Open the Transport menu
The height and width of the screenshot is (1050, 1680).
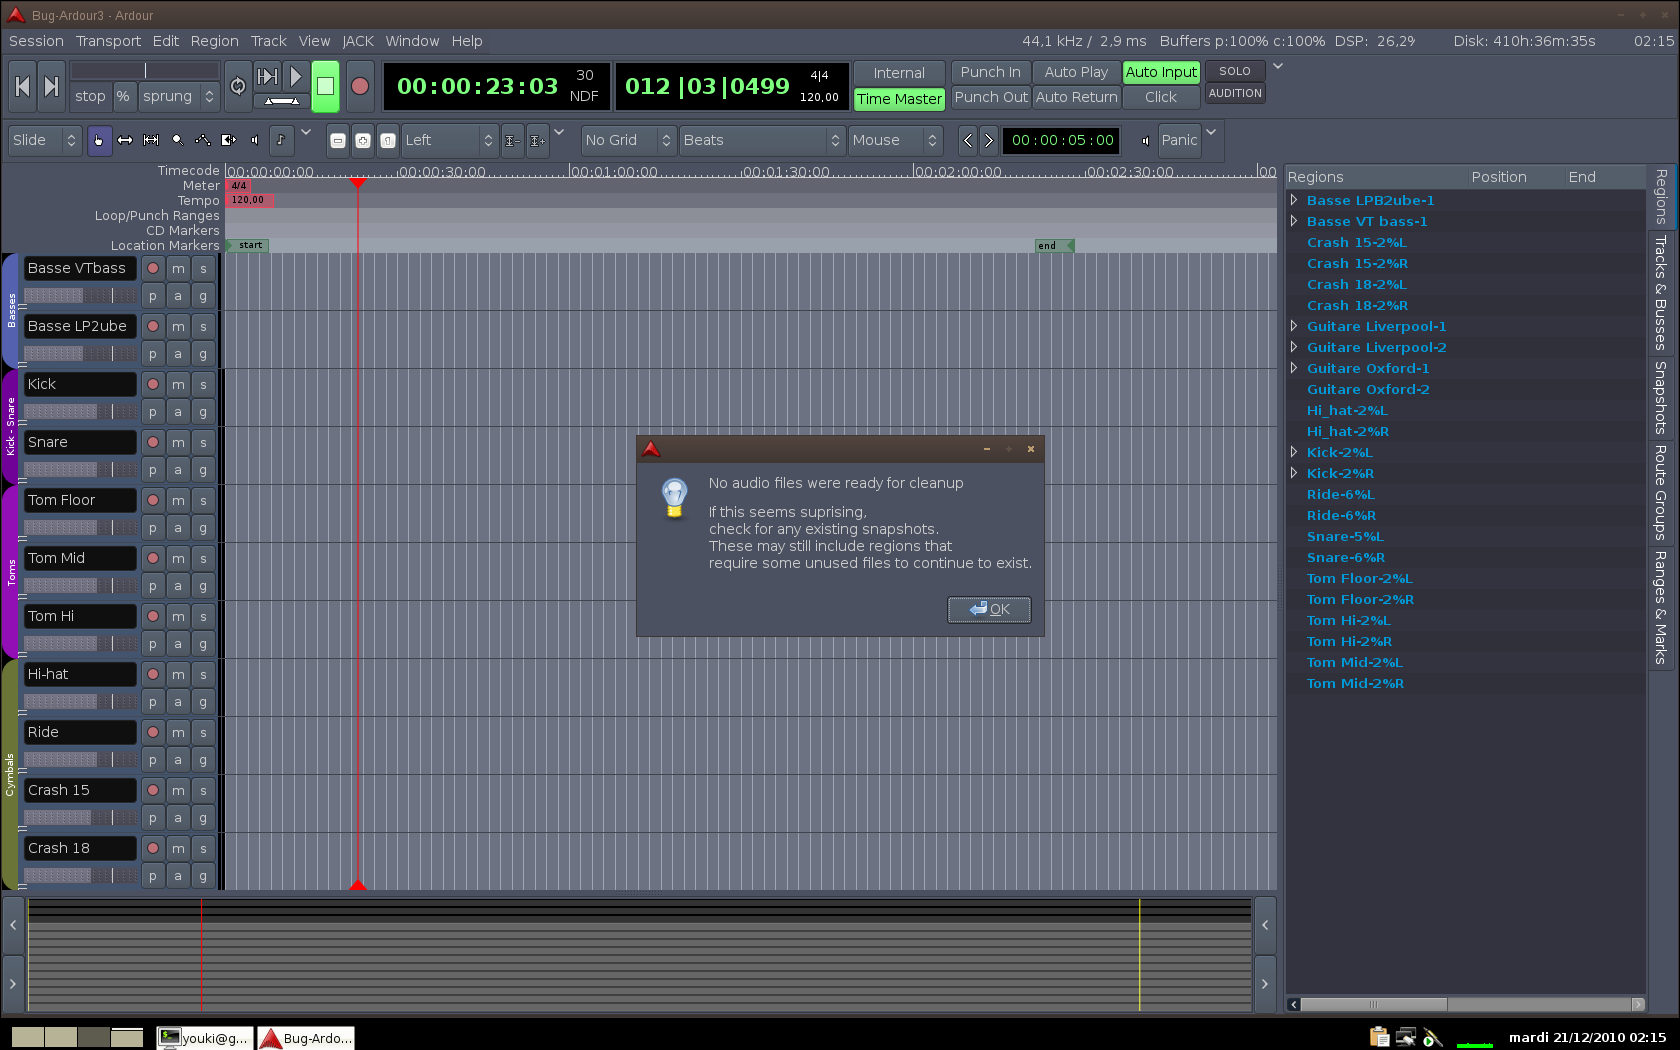tap(108, 41)
